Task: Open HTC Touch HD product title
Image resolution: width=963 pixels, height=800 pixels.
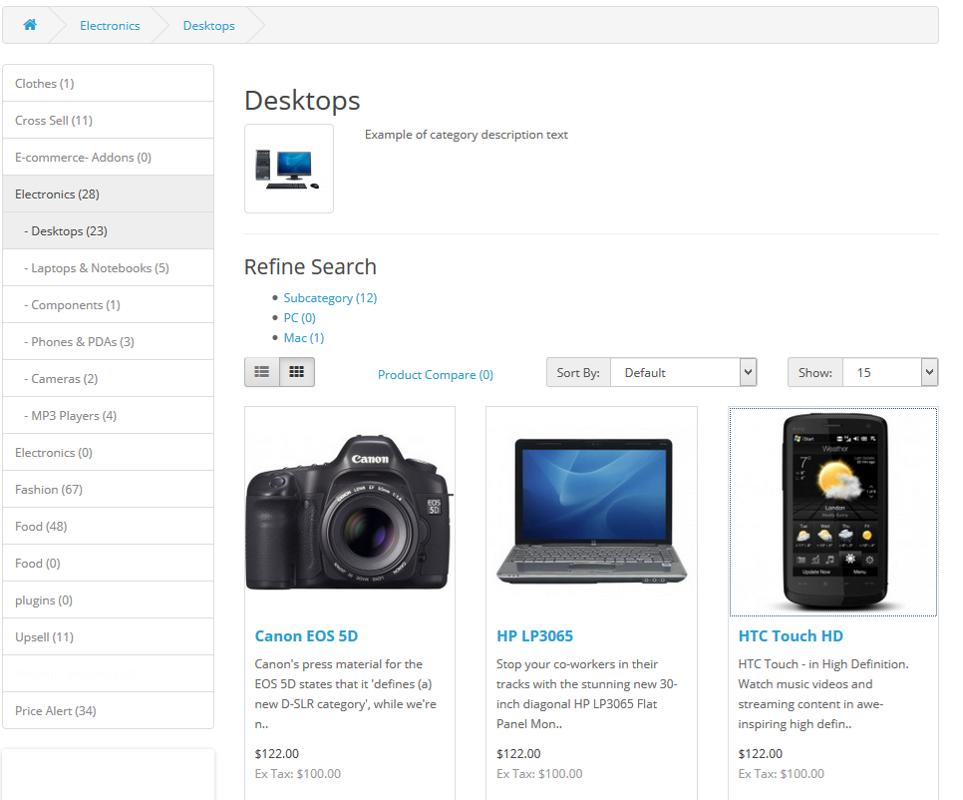Action: [791, 636]
